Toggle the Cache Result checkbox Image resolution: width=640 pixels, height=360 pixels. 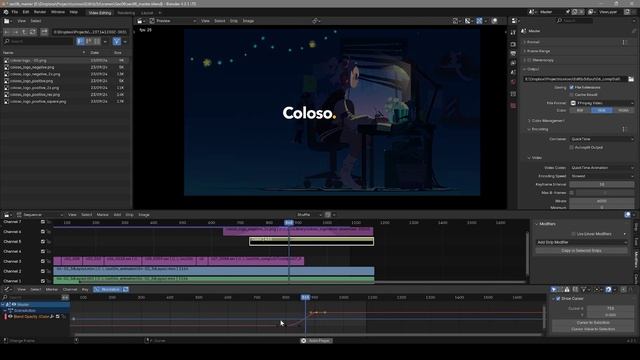point(572,95)
